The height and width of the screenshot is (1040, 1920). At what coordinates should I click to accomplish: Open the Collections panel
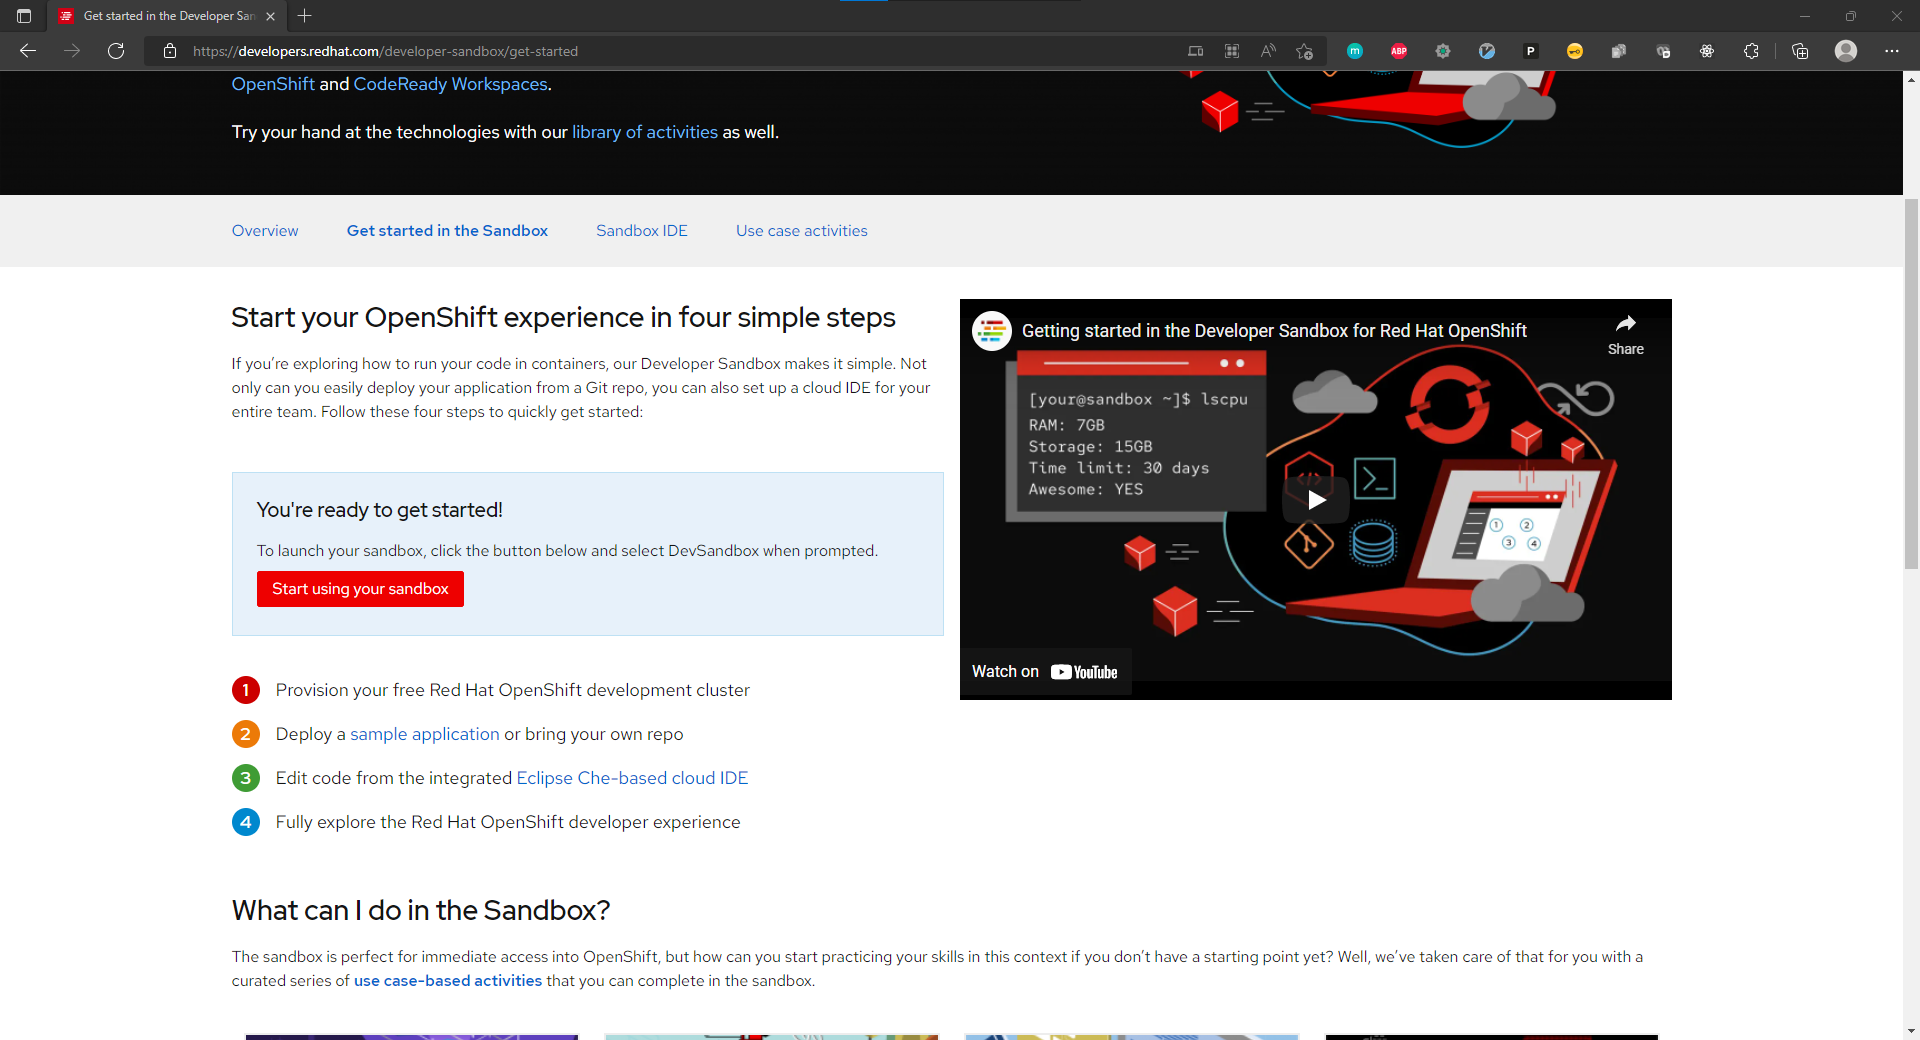[1800, 51]
